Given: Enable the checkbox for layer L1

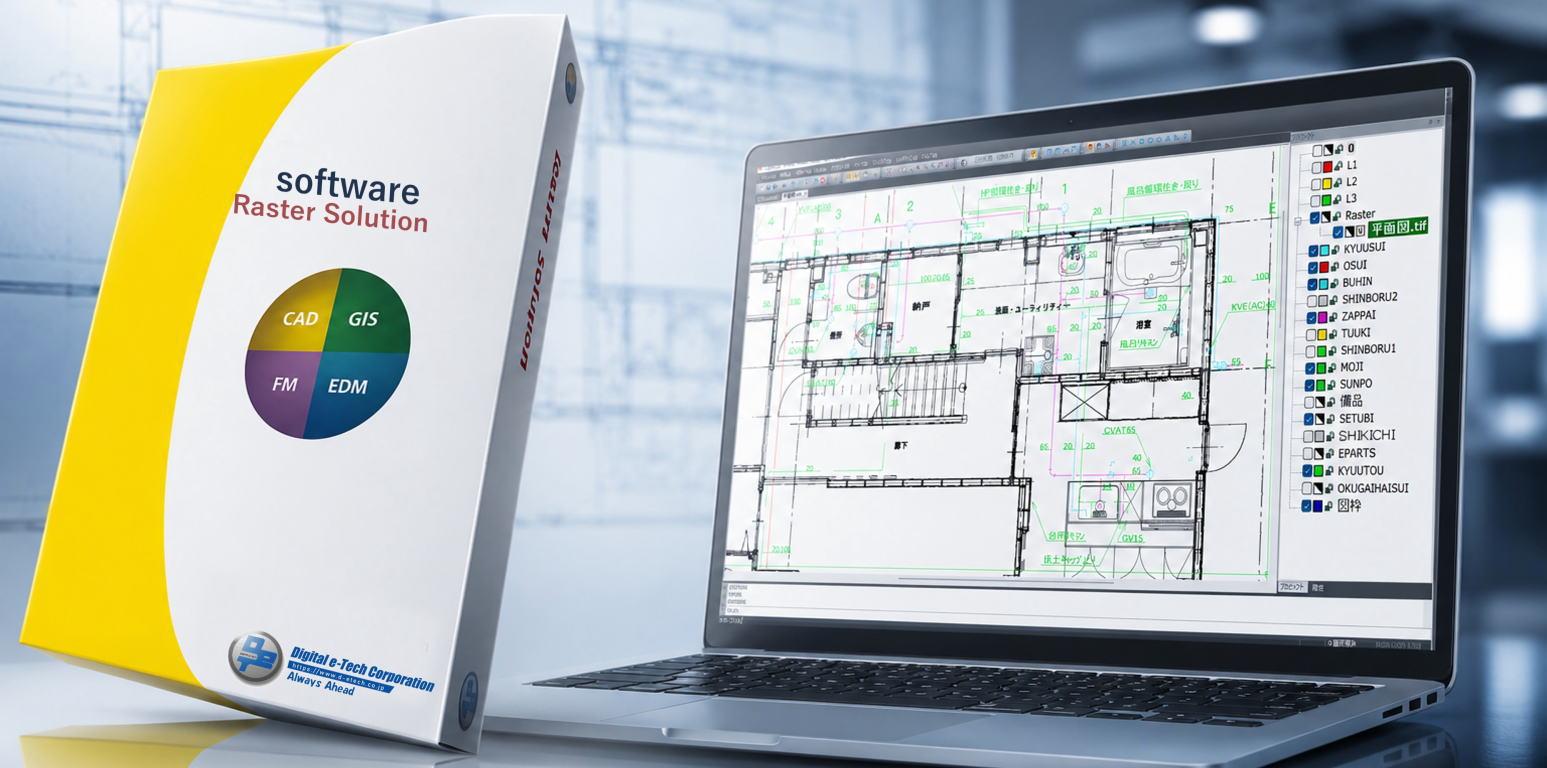Looking at the screenshot, I should pos(1317,167).
